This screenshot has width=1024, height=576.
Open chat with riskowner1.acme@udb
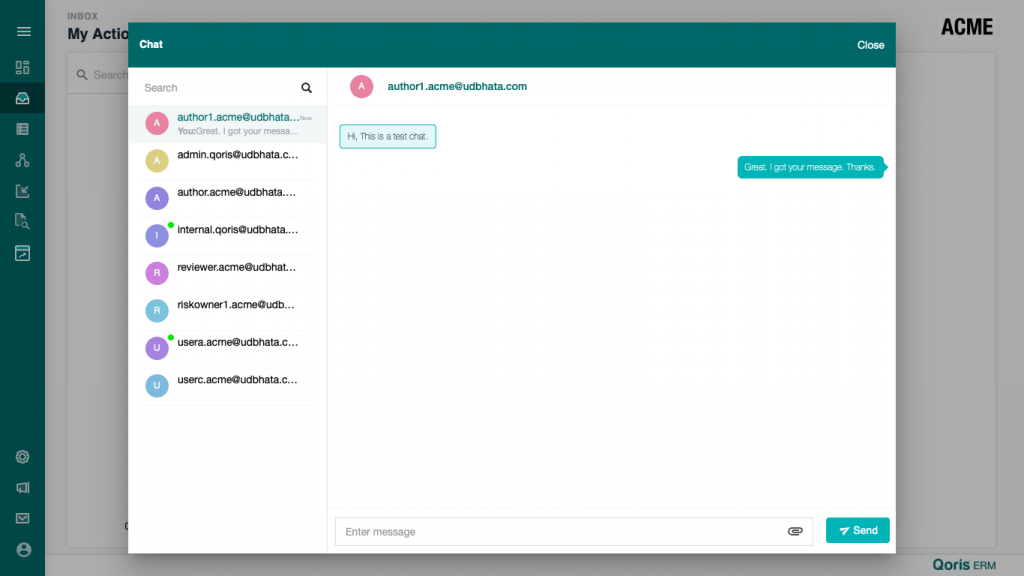[x=228, y=310]
